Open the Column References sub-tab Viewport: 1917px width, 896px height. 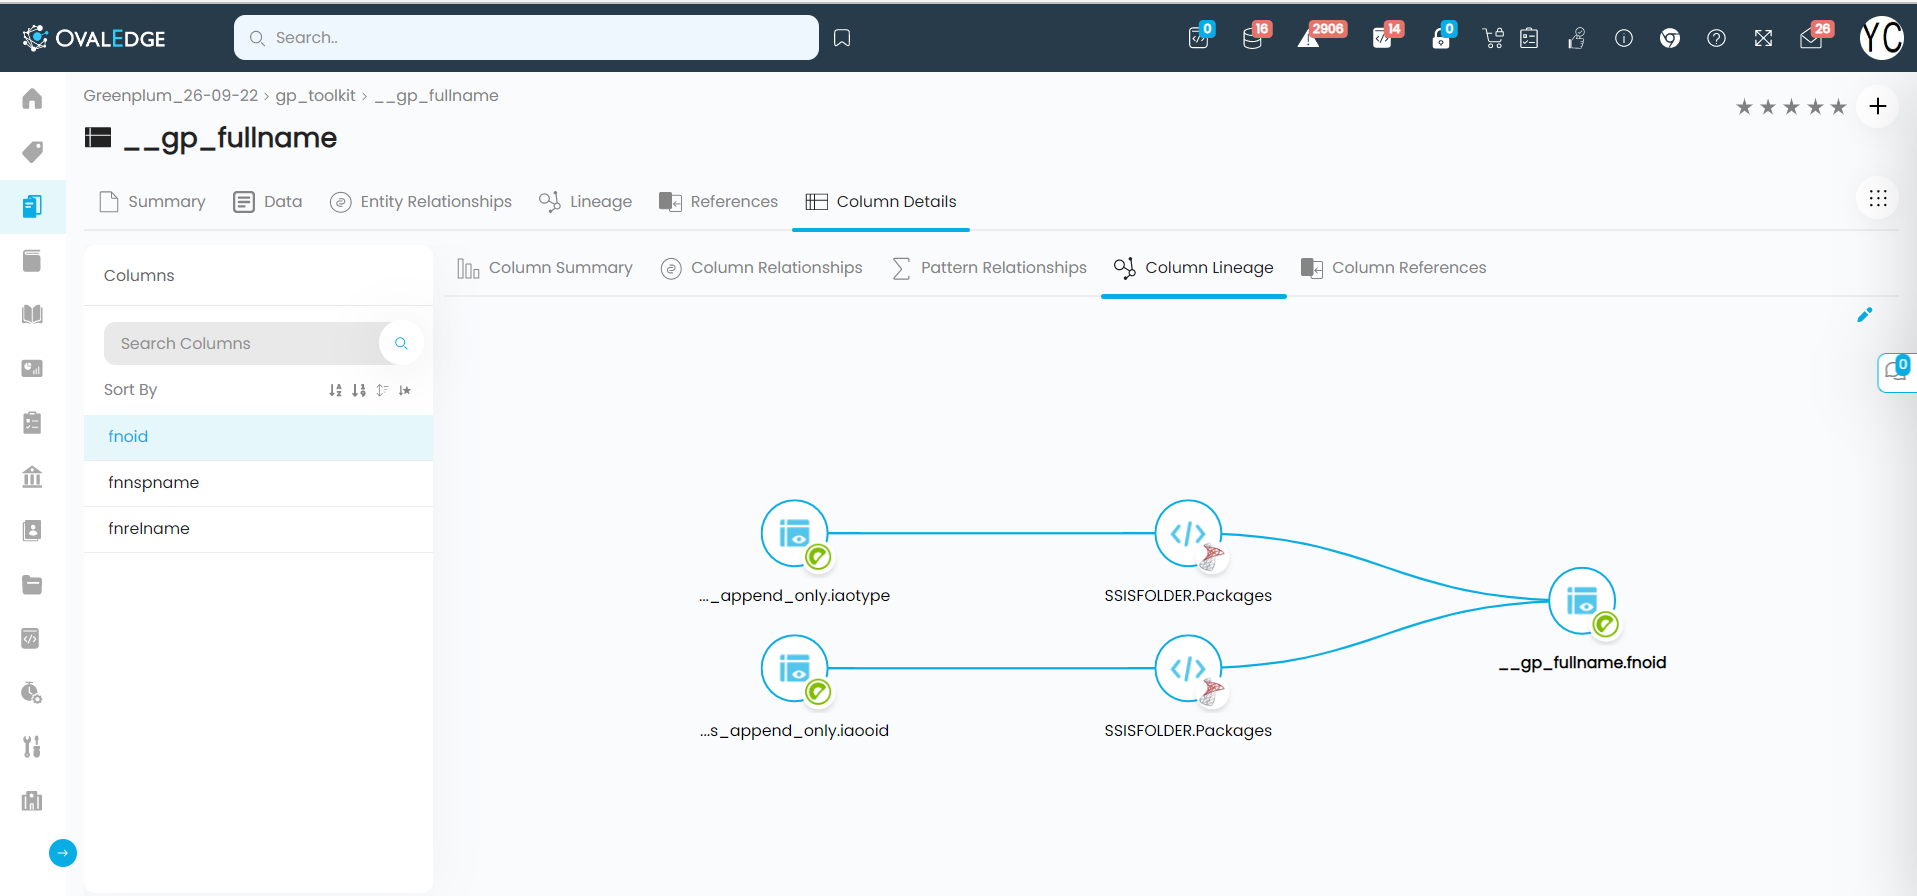point(1393,268)
